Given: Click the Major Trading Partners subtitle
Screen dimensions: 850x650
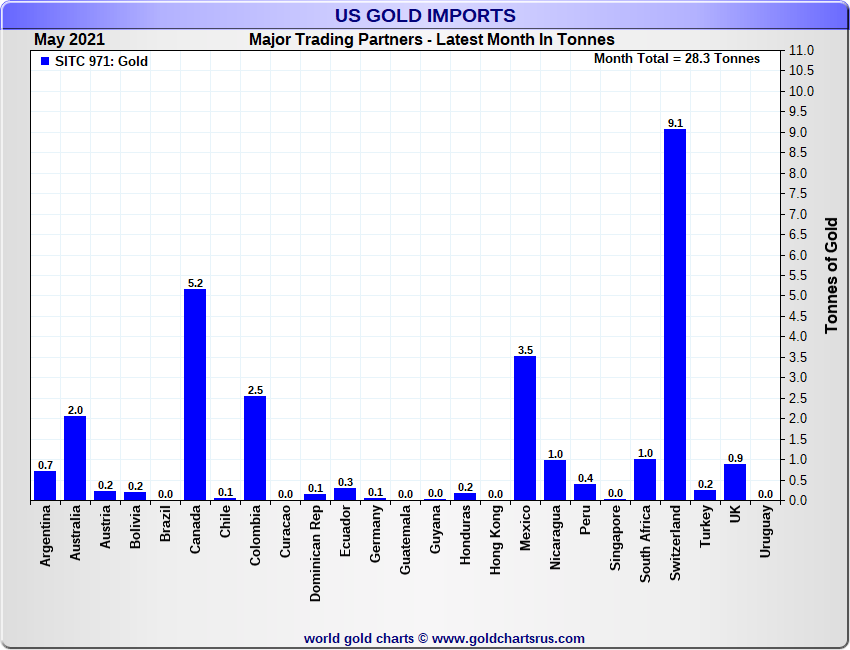Looking at the screenshot, I should coord(431,39).
